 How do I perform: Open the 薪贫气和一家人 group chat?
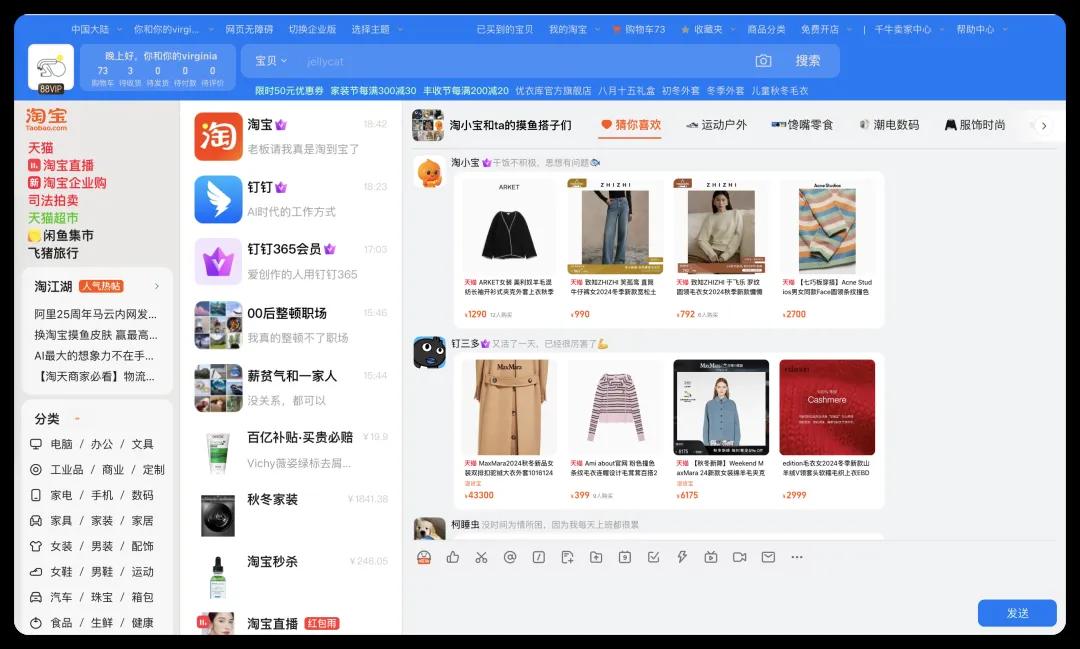tap(291, 387)
